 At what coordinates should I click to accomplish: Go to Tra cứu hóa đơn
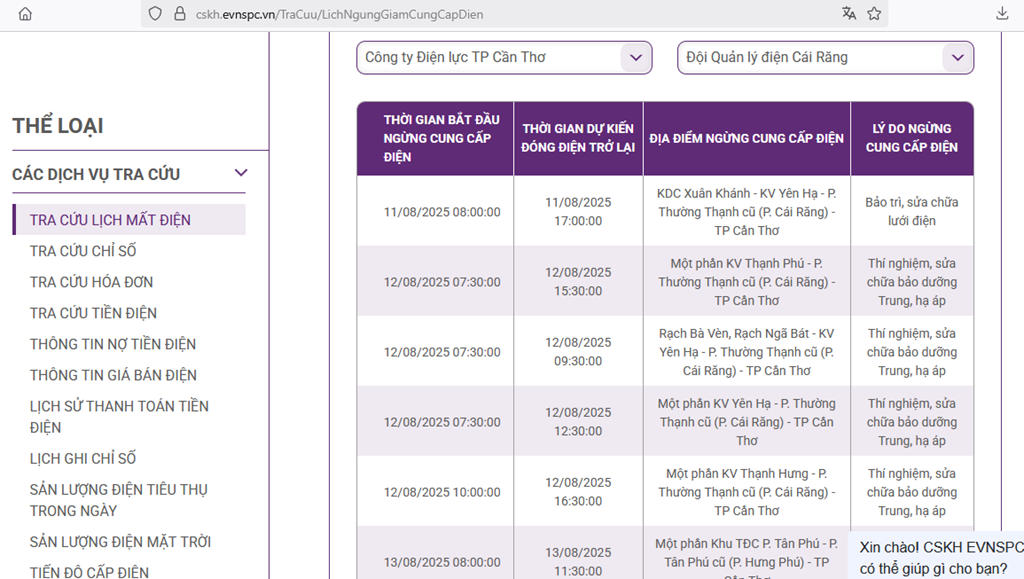click(91, 282)
